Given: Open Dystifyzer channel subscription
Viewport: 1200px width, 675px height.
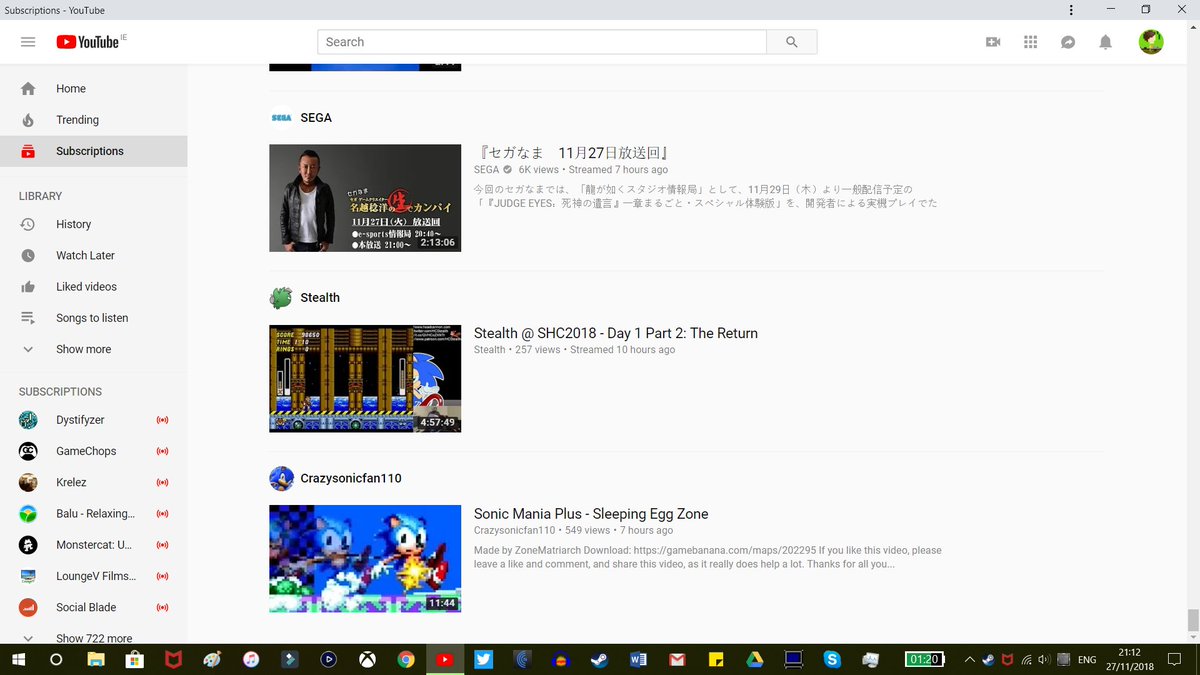Looking at the screenshot, I should pos(93,420).
